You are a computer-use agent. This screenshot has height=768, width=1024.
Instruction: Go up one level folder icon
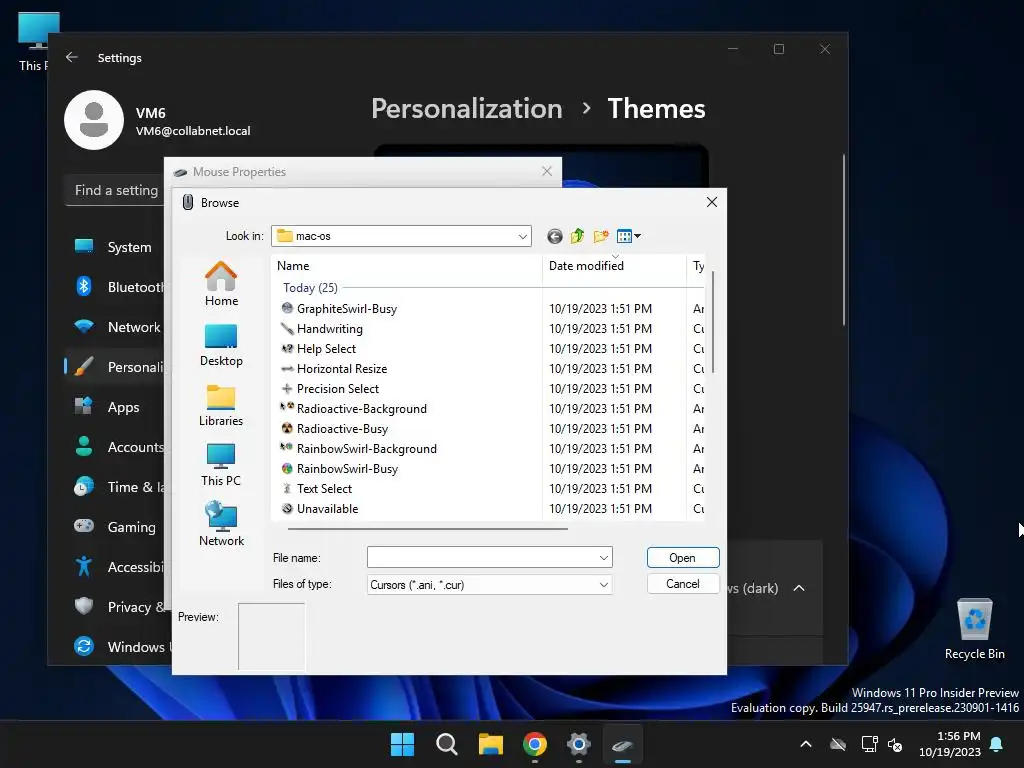(x=577, y=236)
